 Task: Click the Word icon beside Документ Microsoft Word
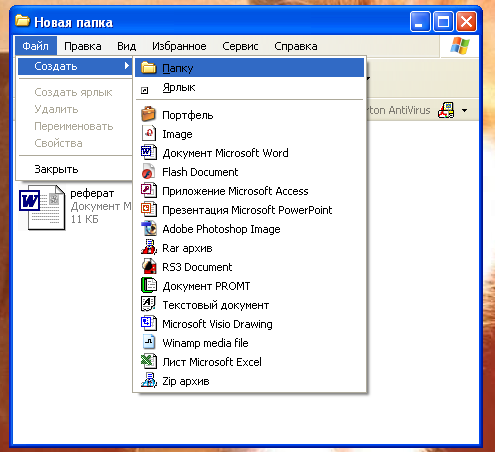point(148,152)
